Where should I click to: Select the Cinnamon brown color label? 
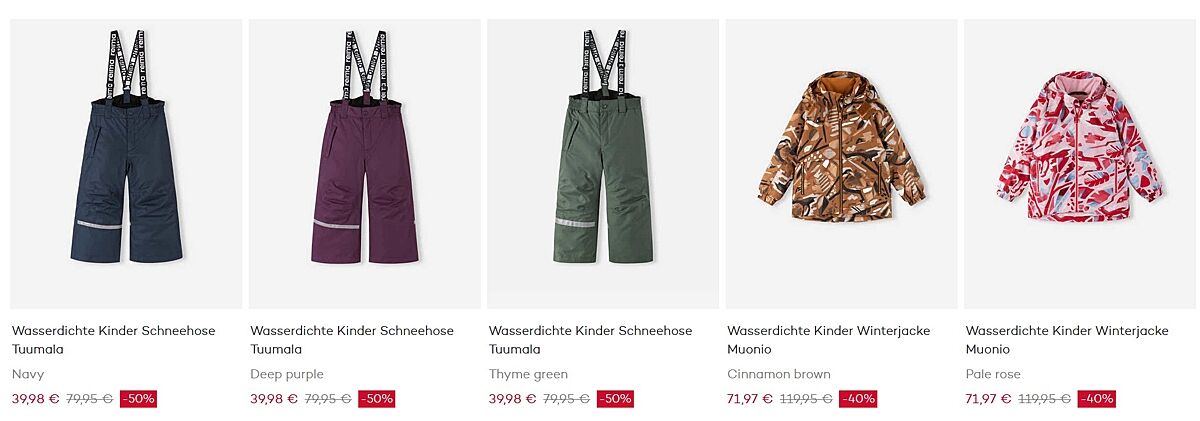779,374
